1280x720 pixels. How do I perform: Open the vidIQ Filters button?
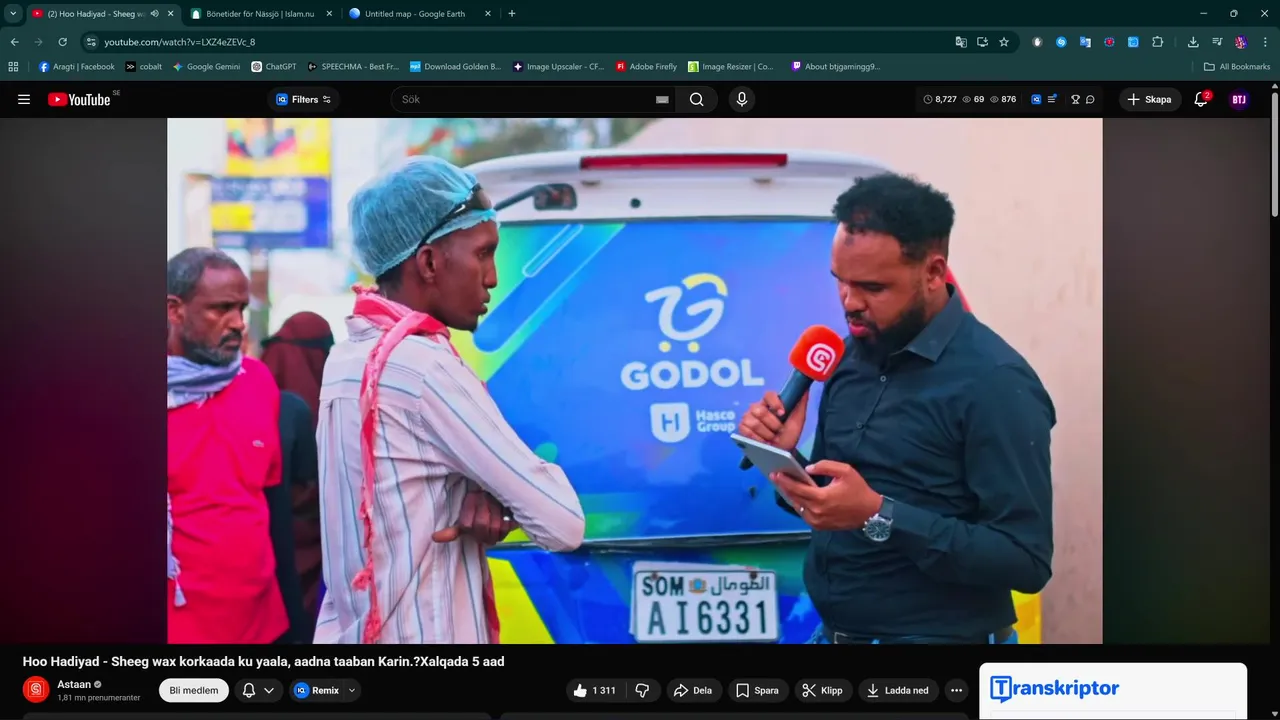303,99
